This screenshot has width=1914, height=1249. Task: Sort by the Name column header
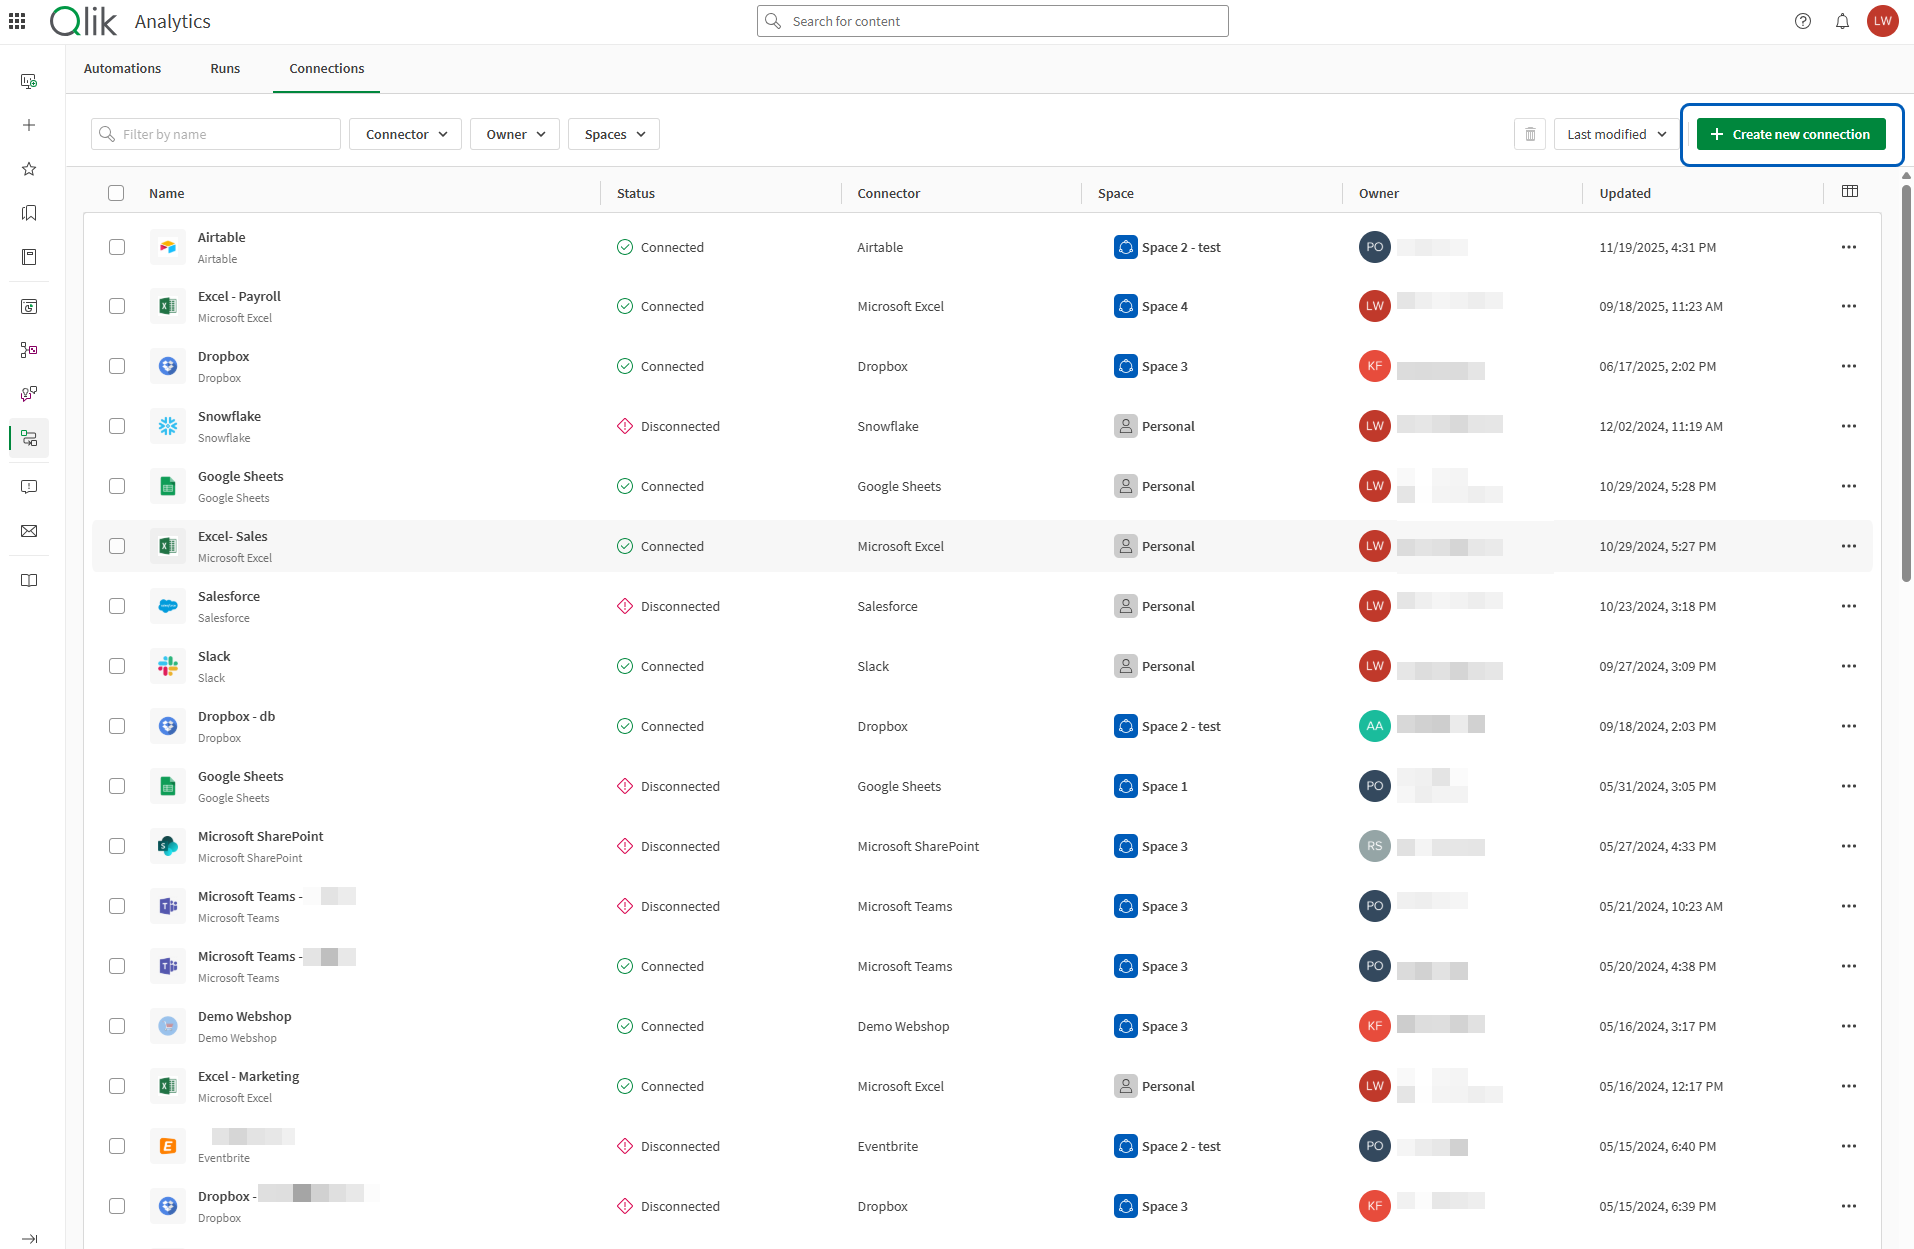click(167, 193)
